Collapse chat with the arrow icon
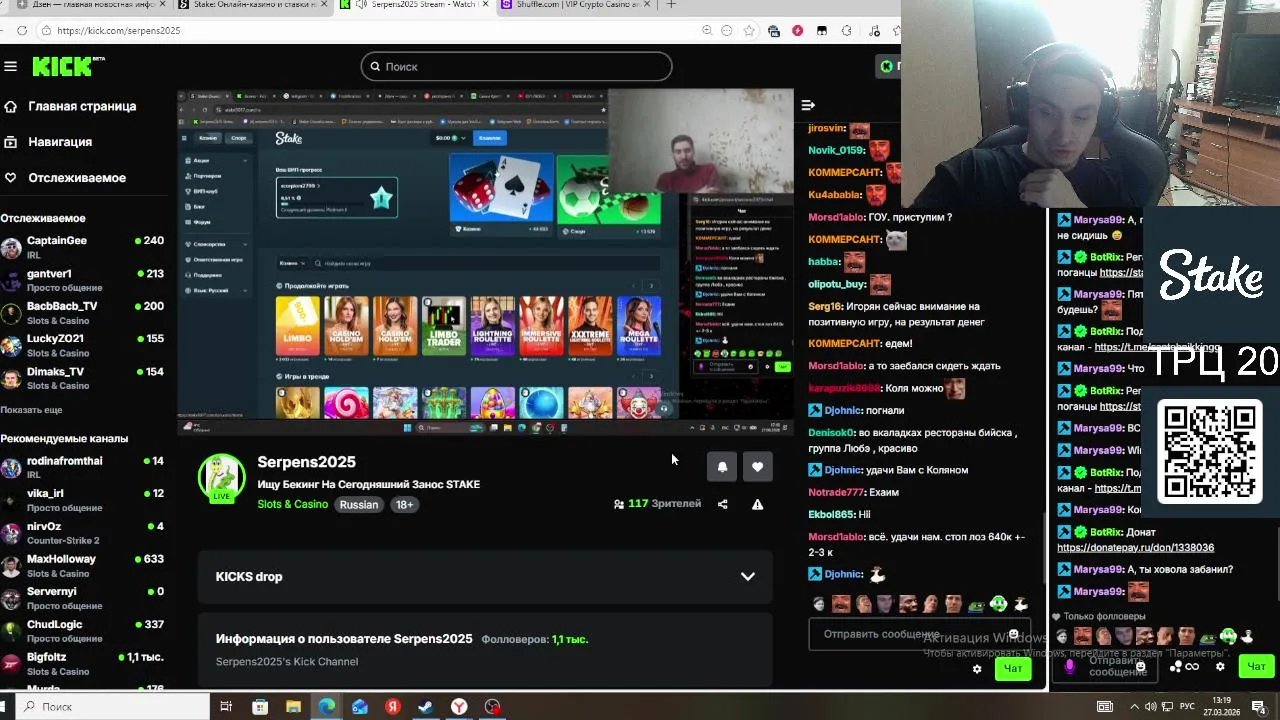 808,105
